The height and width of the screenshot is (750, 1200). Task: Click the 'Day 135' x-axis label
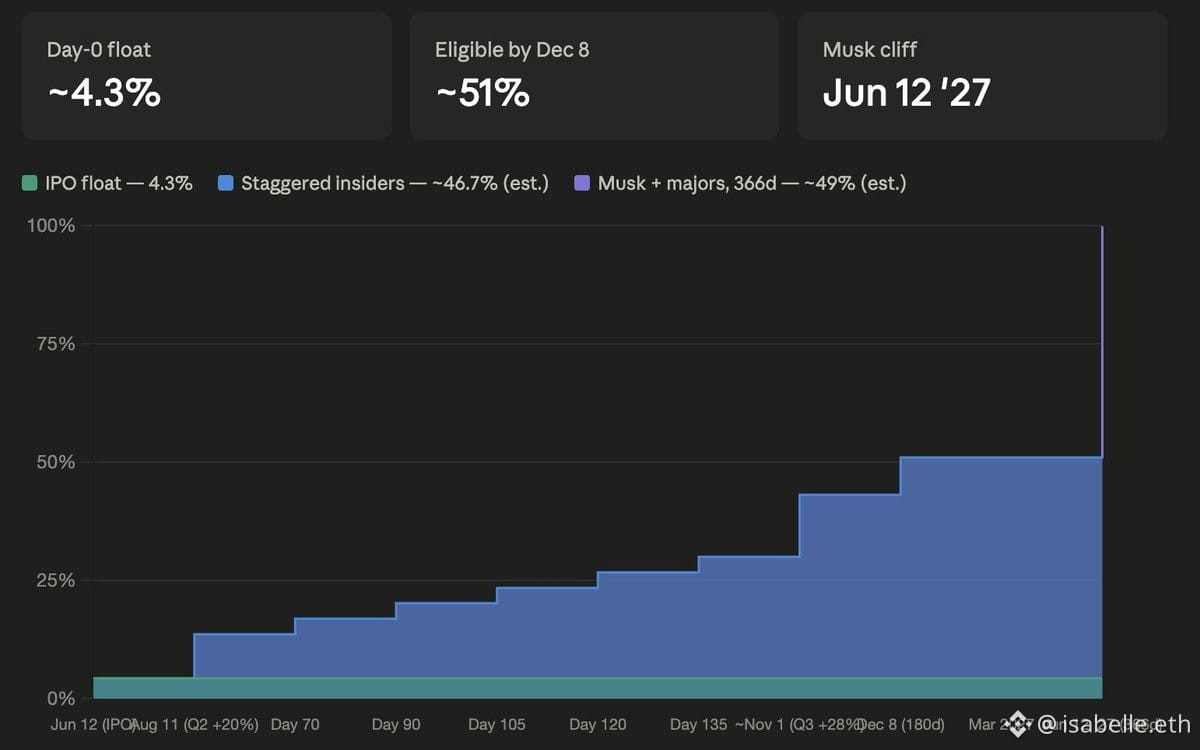tap(699, 724)
